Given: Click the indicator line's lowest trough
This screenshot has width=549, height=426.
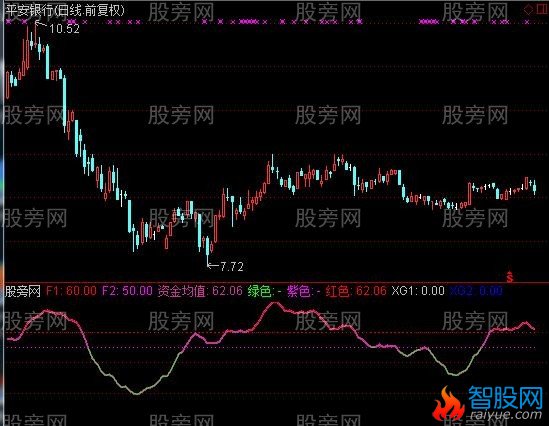Looking at the screenshot, I should (x=137, y=393).
